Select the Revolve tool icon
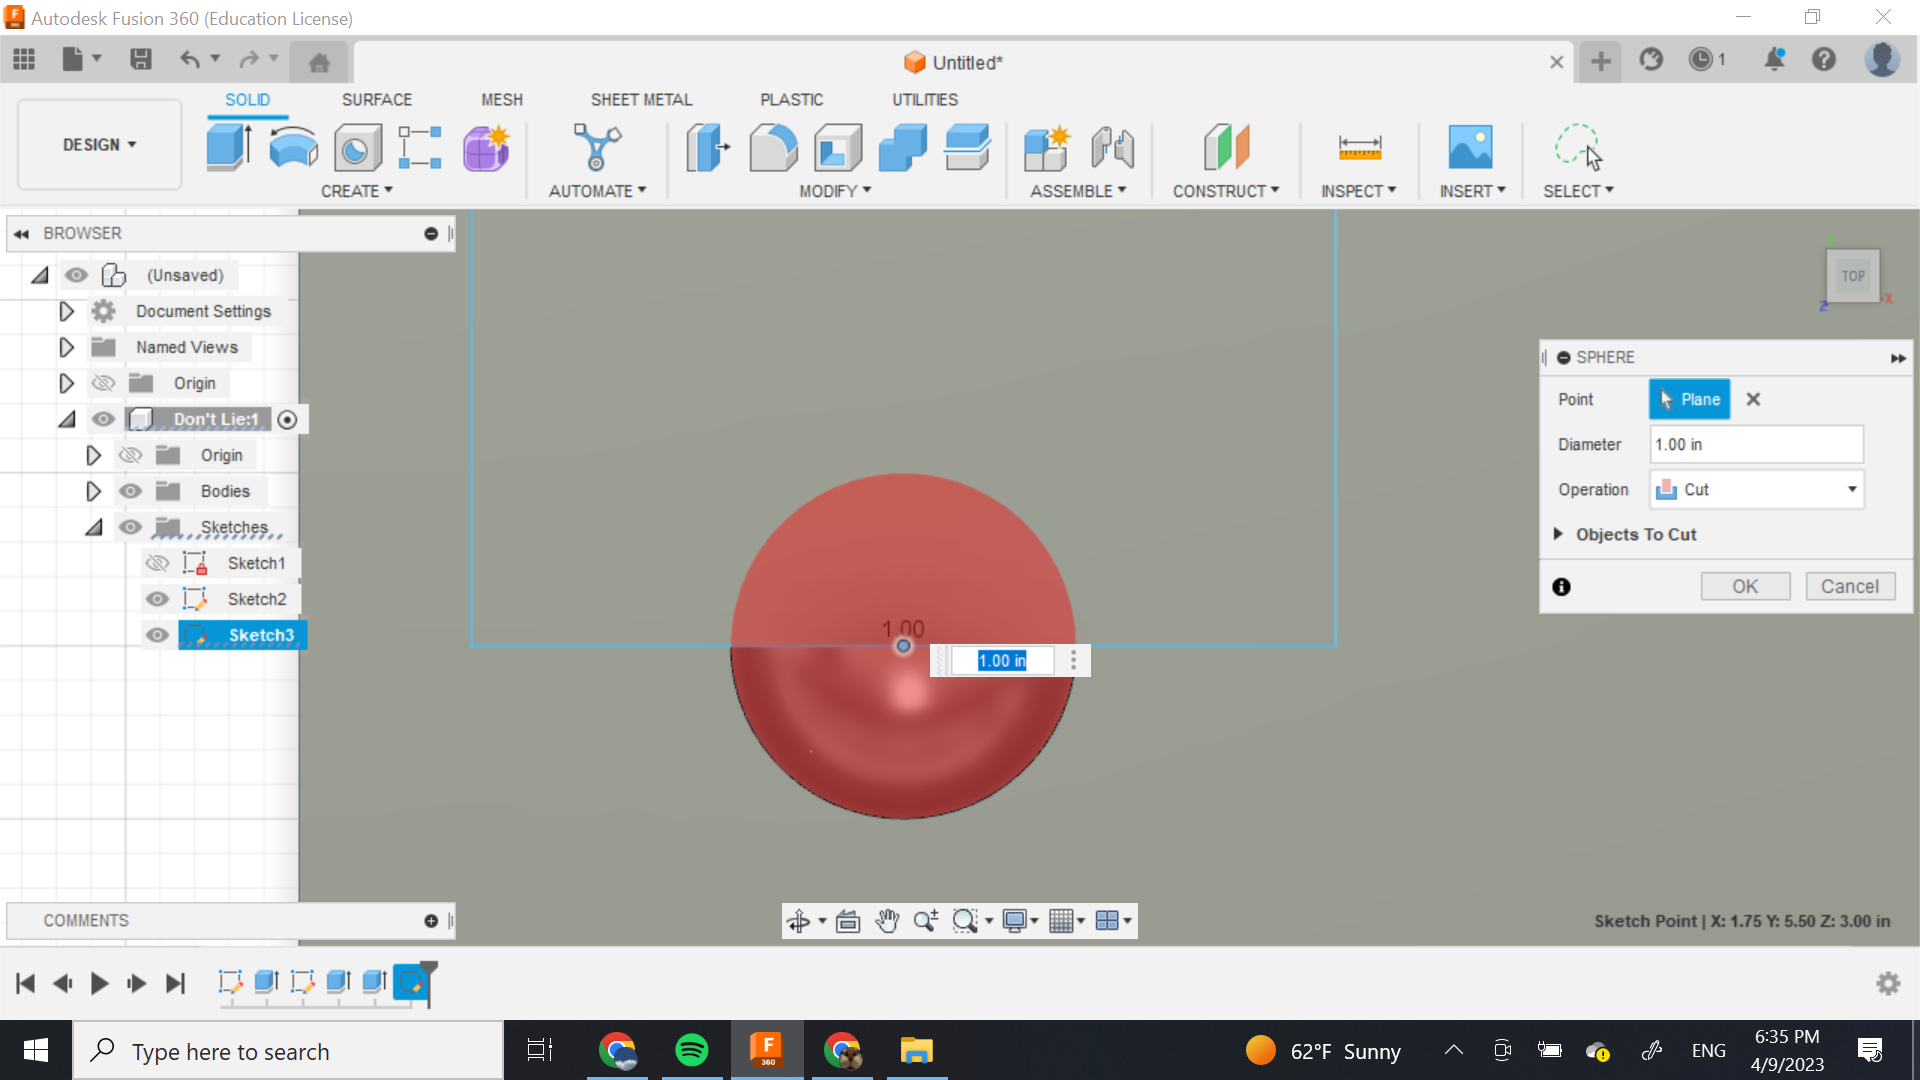The height and width of the screenshot is (1080, 1920). [x=293, y=147]
